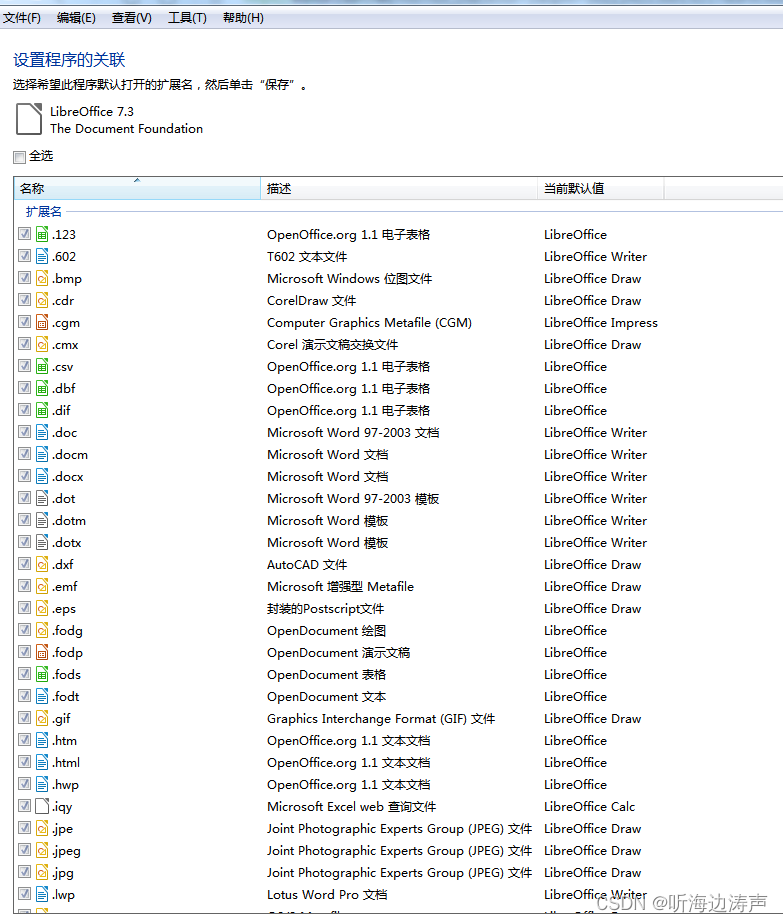
Task: Click description 'Computer Graphics Metafile (CGM)'
Action: click(369, 322)
